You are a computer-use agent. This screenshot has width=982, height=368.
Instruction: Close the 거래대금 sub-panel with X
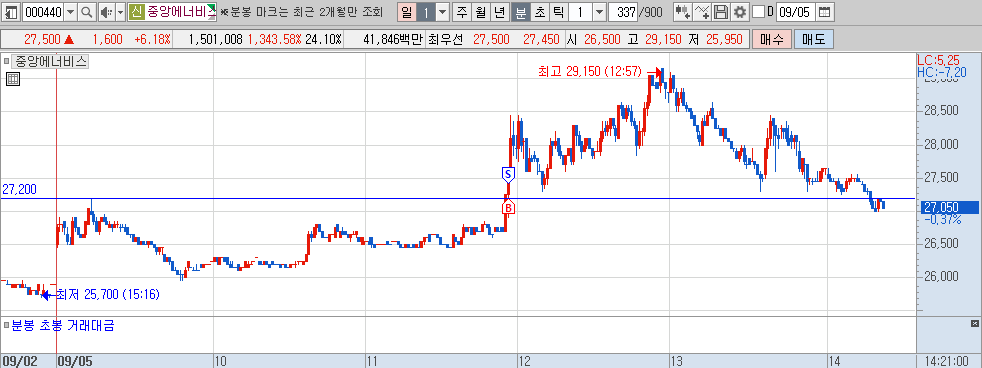[x=974, y=324]
